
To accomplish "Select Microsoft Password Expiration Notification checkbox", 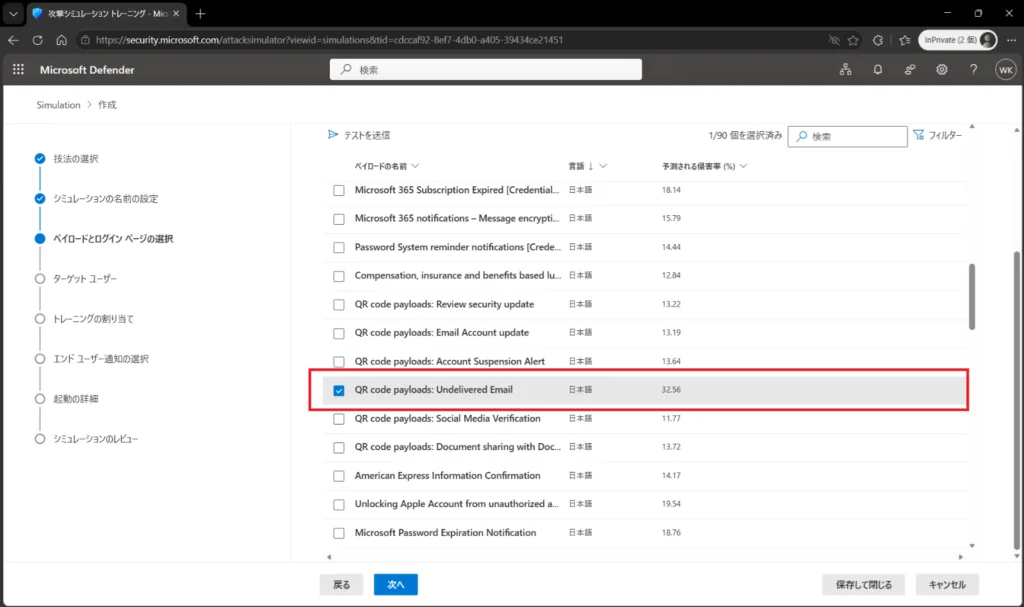I will coord(339,533).
